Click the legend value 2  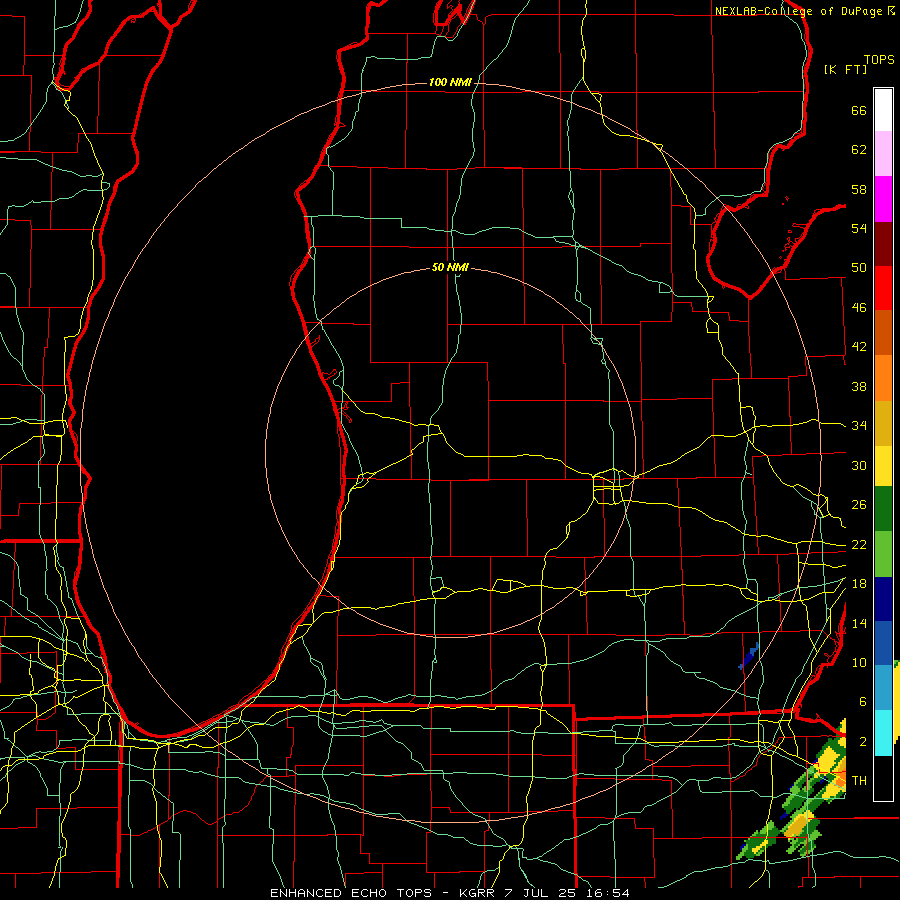pyautogui.click(x=862, y=742)
